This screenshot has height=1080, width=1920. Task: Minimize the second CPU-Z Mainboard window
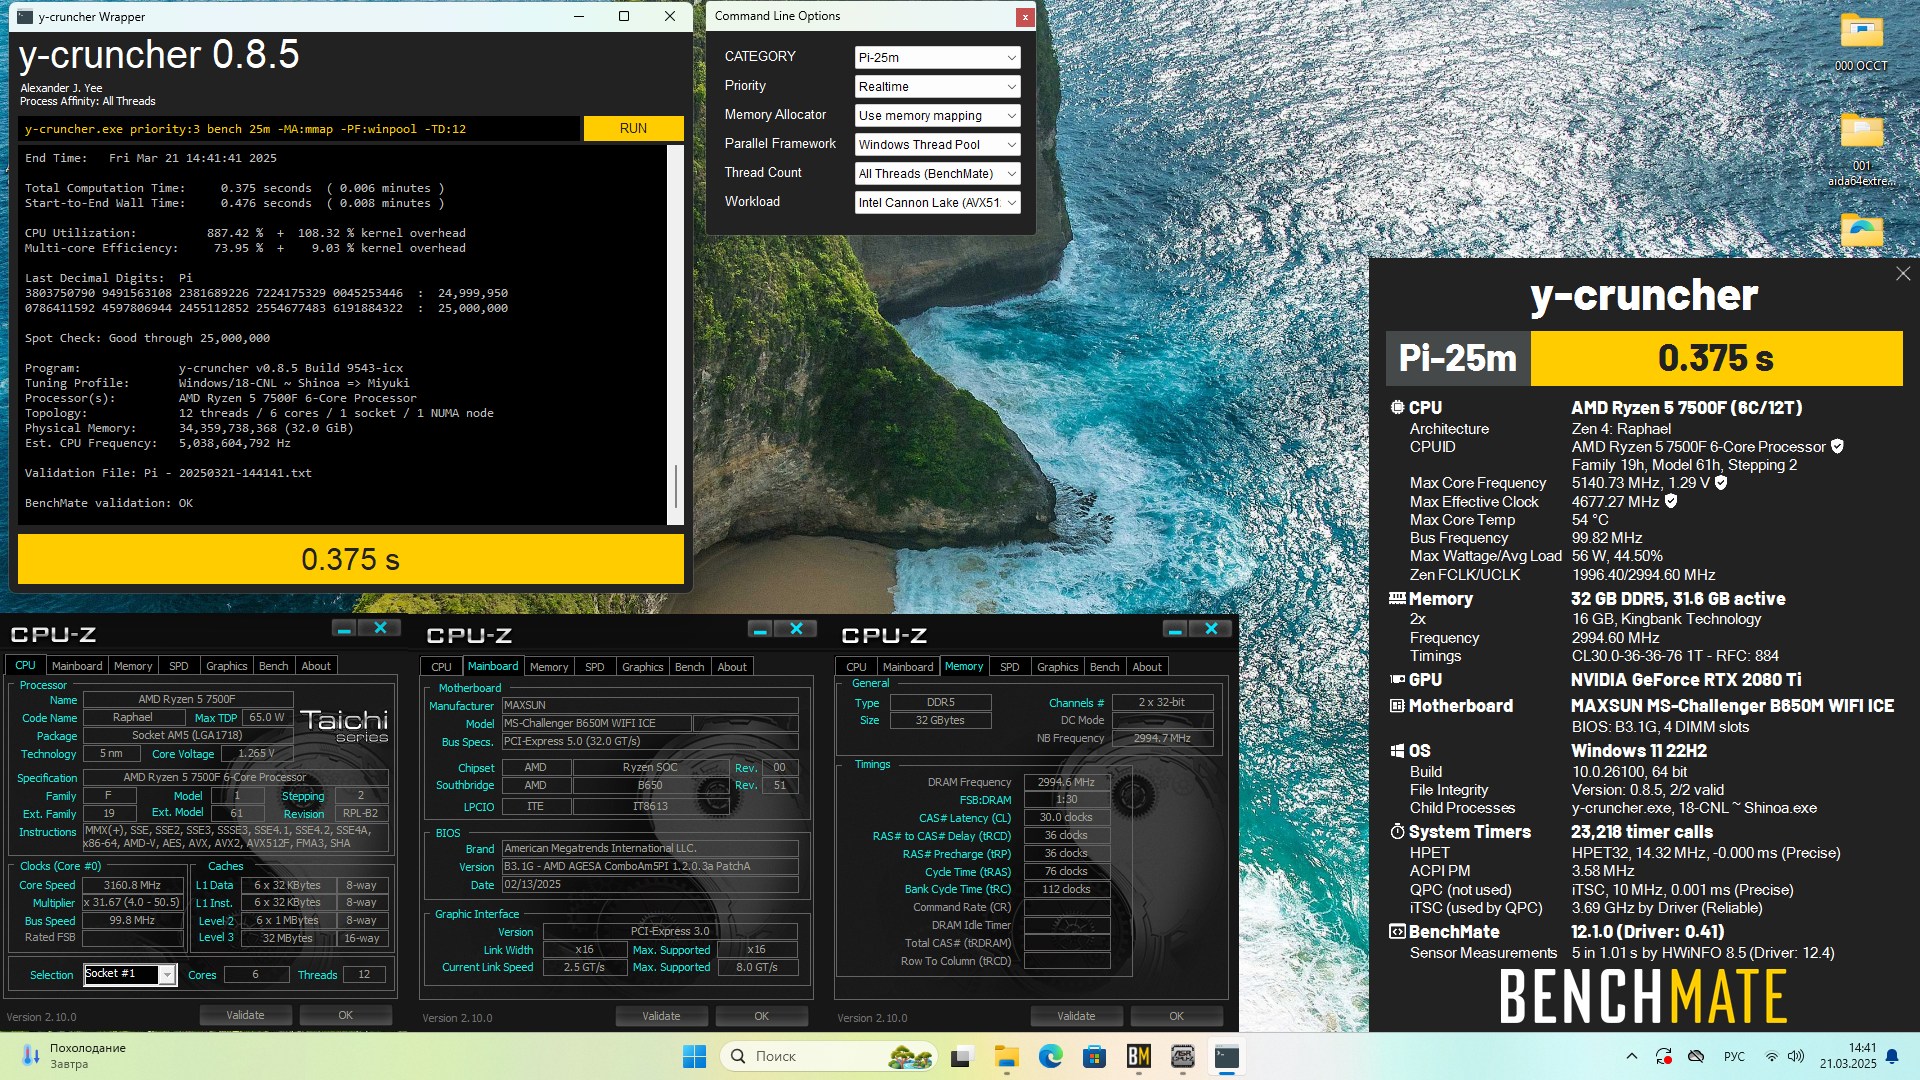(760, 629)
